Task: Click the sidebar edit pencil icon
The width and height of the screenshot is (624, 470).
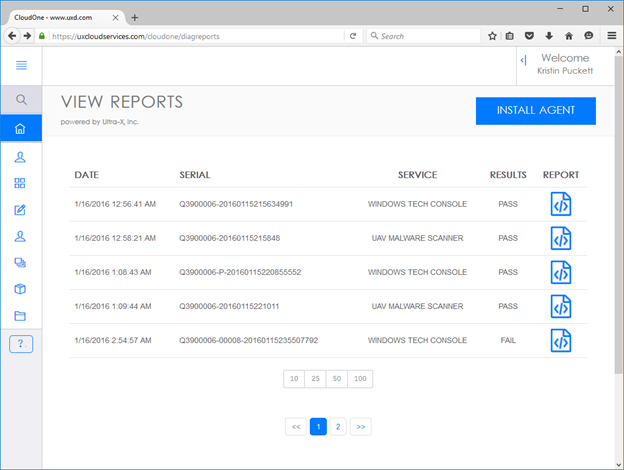Action: tap(21, 210)
